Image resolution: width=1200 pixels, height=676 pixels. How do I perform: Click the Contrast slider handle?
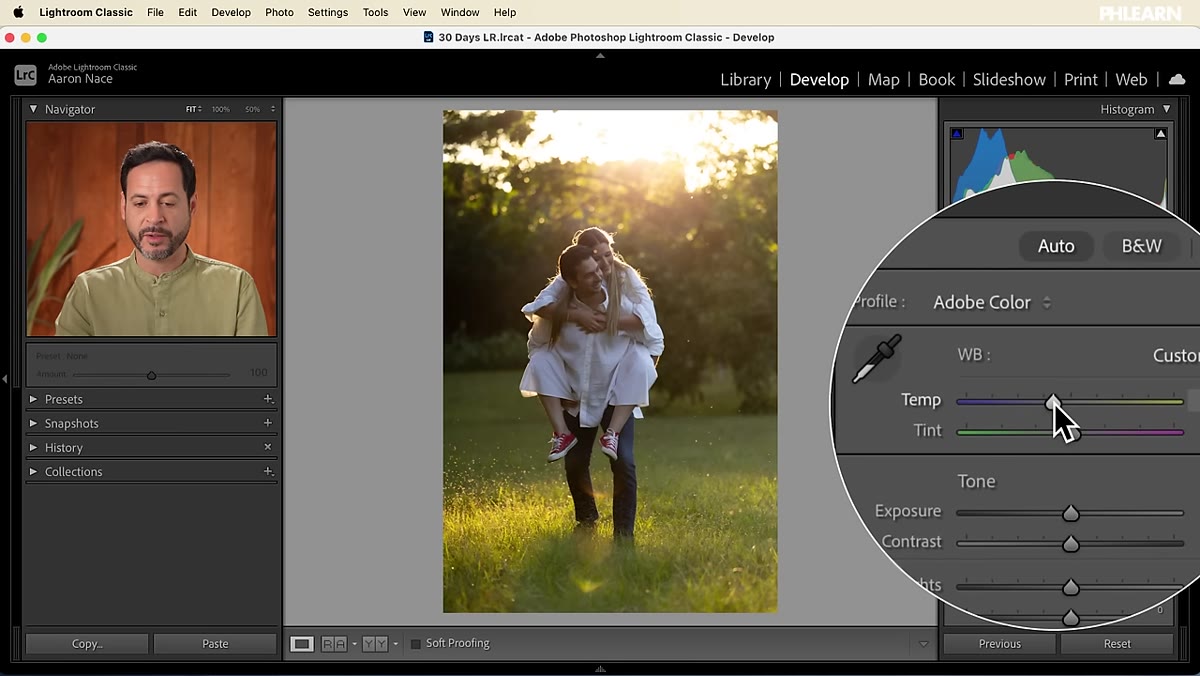[1070, 543]
